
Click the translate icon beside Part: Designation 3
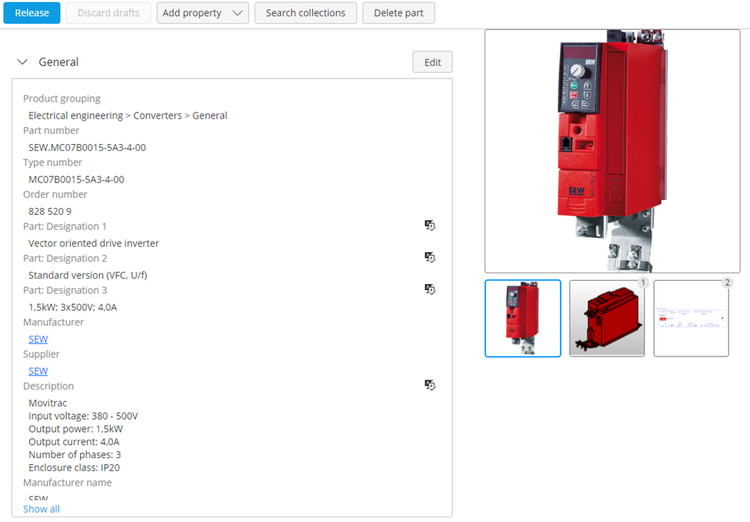coord(430,289)
